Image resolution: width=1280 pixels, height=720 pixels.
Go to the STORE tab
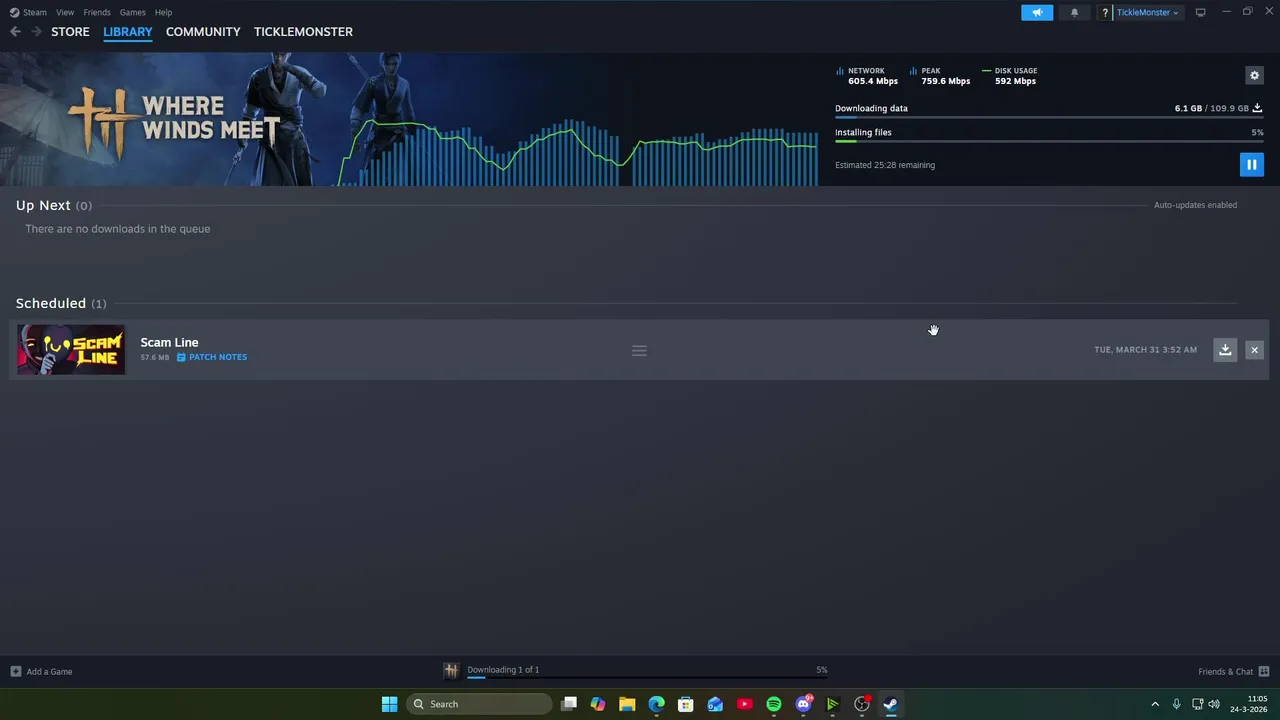coord(70,32)
